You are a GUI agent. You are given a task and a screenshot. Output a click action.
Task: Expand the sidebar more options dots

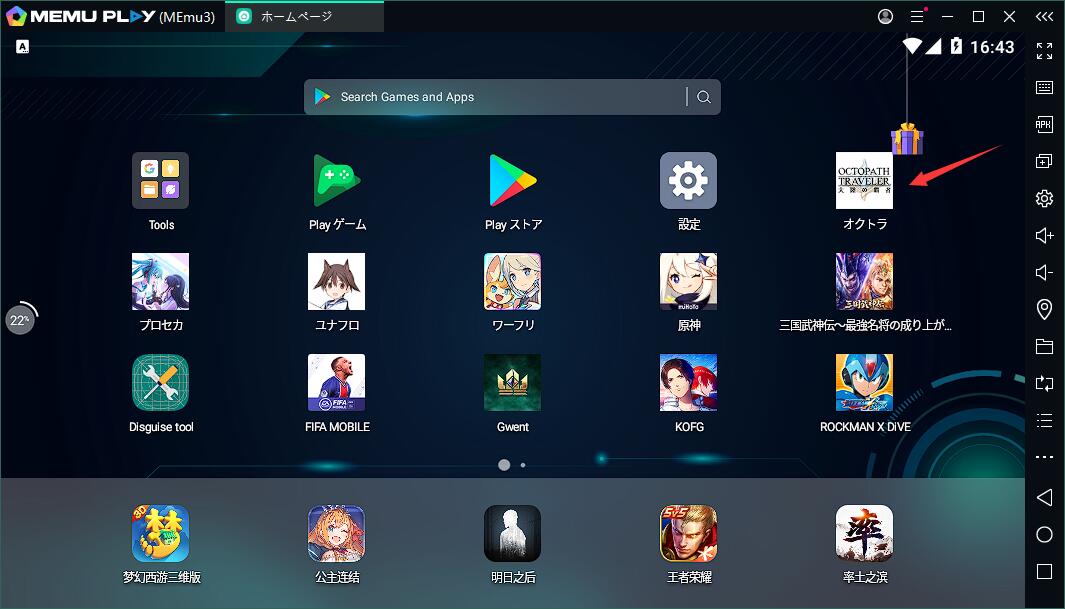tap(1046, 457)
